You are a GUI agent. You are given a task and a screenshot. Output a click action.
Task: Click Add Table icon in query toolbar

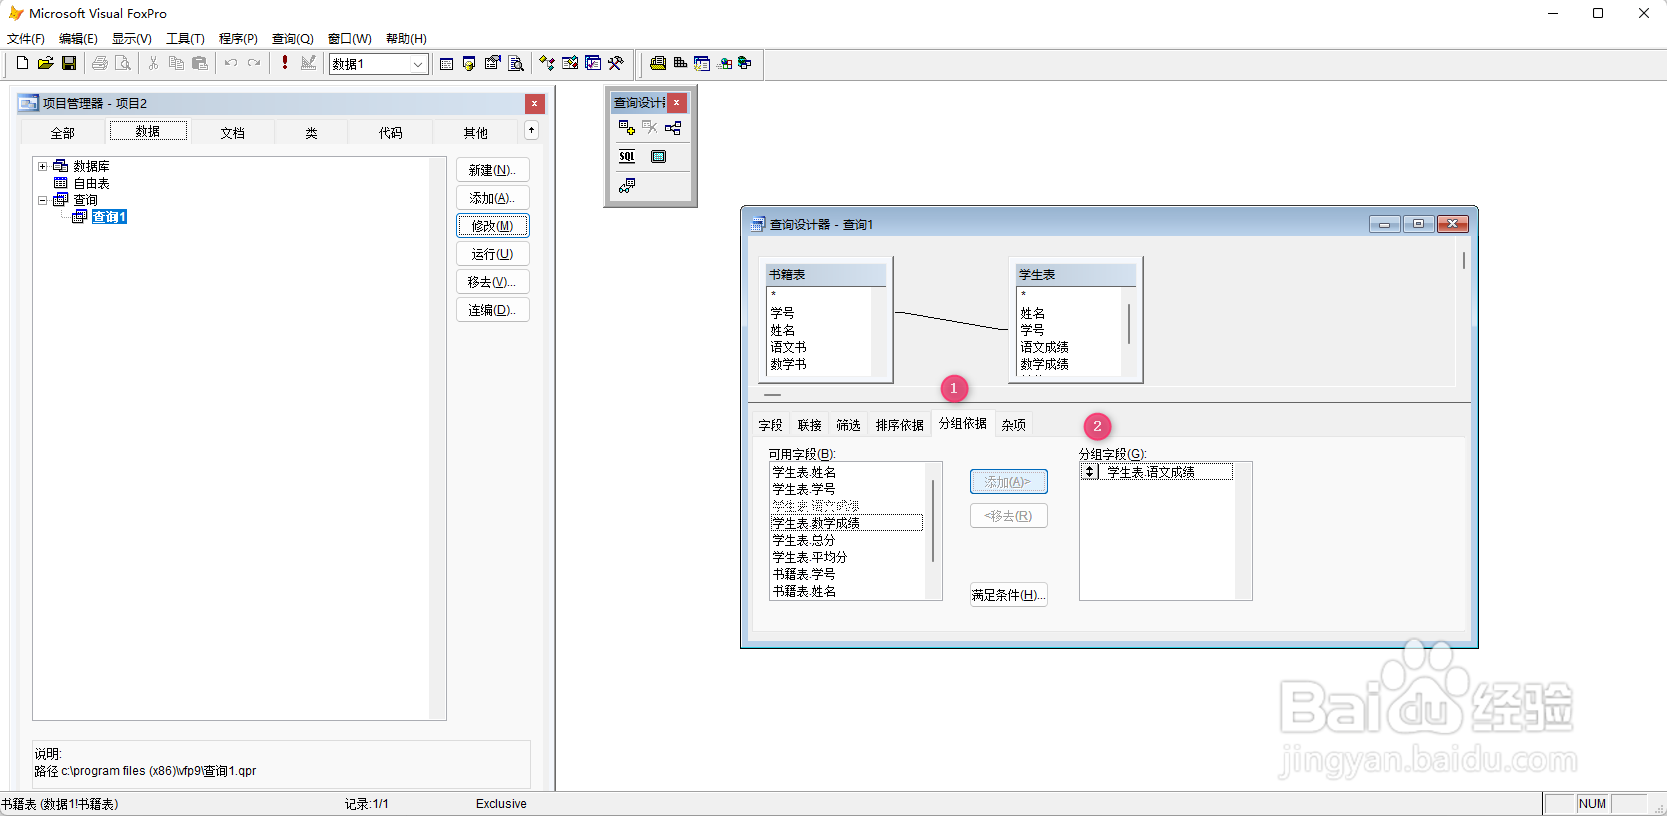click(x=627, y=128)
